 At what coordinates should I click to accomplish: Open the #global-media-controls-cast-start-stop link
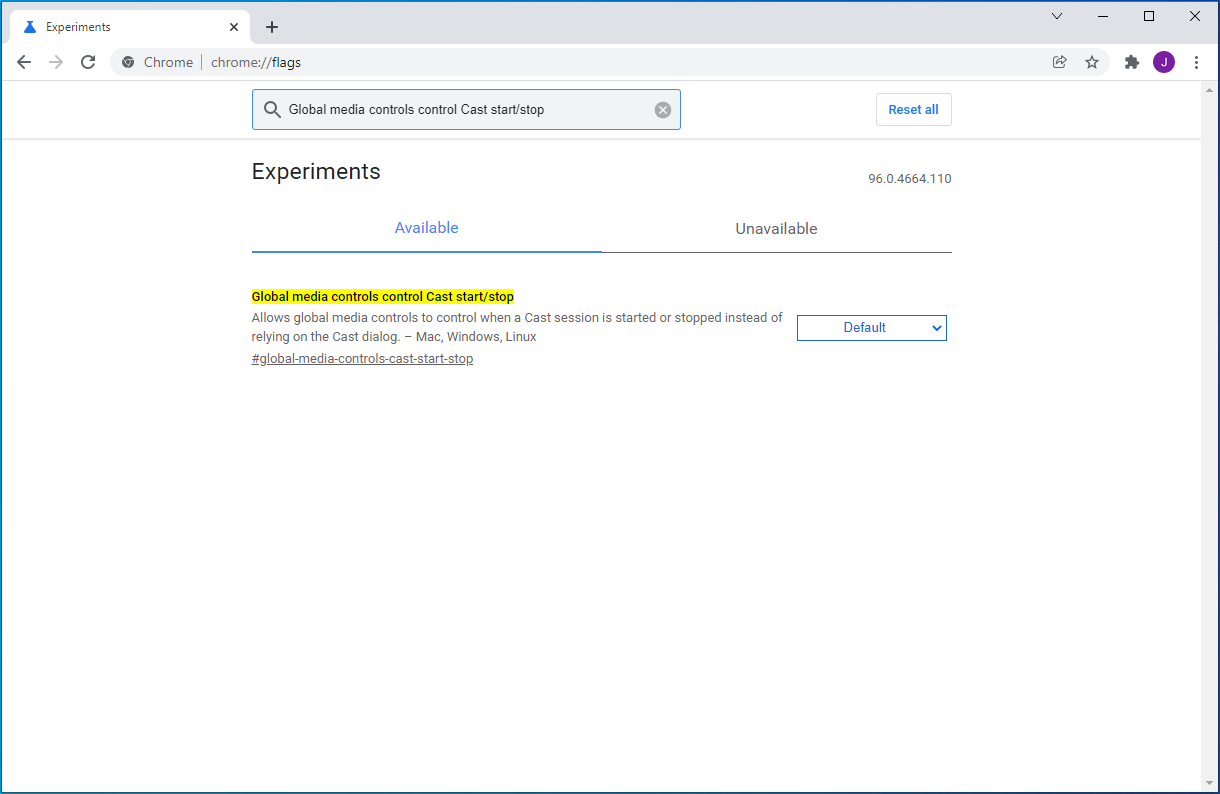(x=362, y=359)
